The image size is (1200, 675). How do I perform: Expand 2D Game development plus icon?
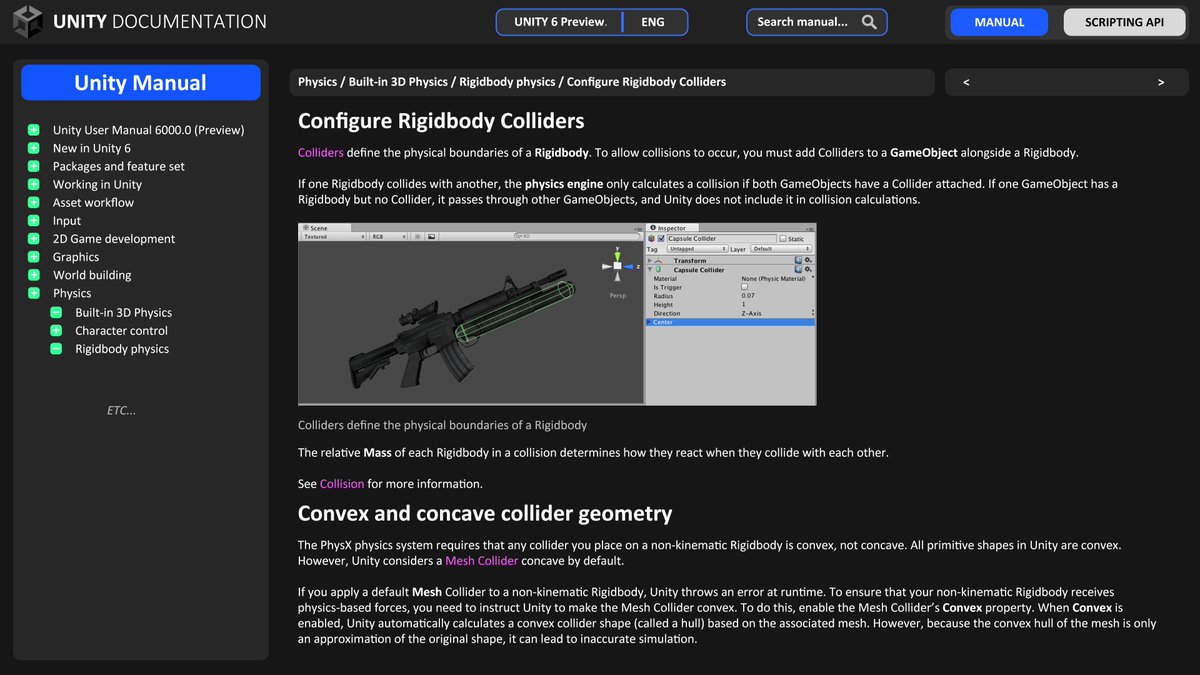[x=33, y=239]
